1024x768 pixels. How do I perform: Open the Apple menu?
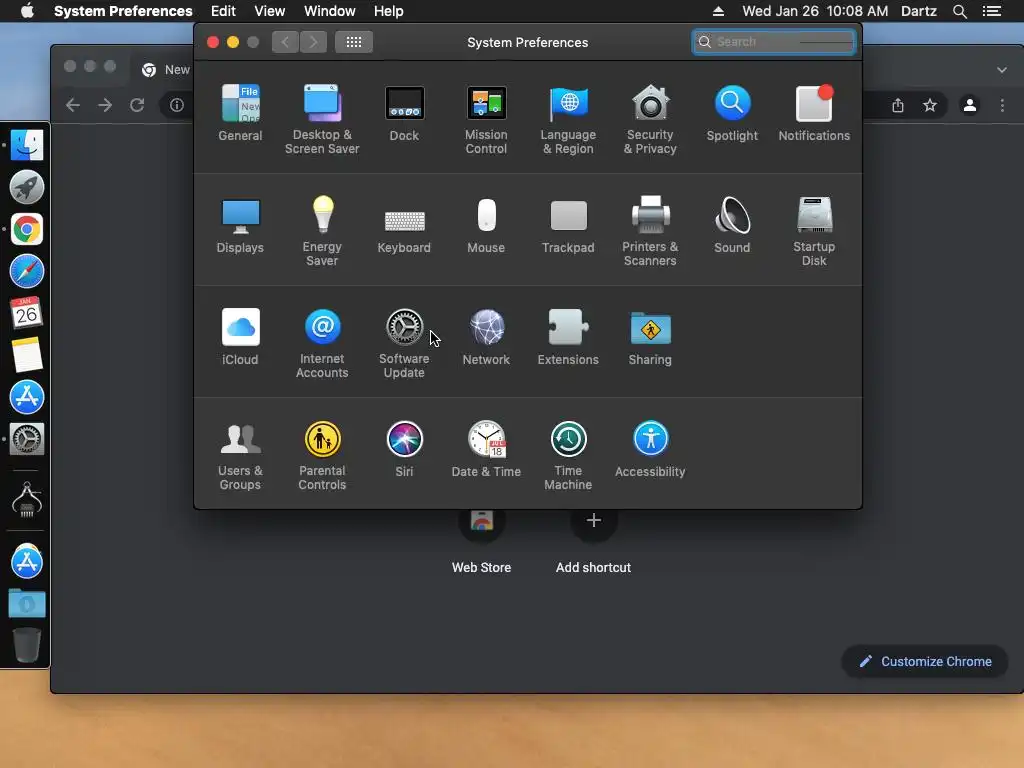click(x=27, y=11)
